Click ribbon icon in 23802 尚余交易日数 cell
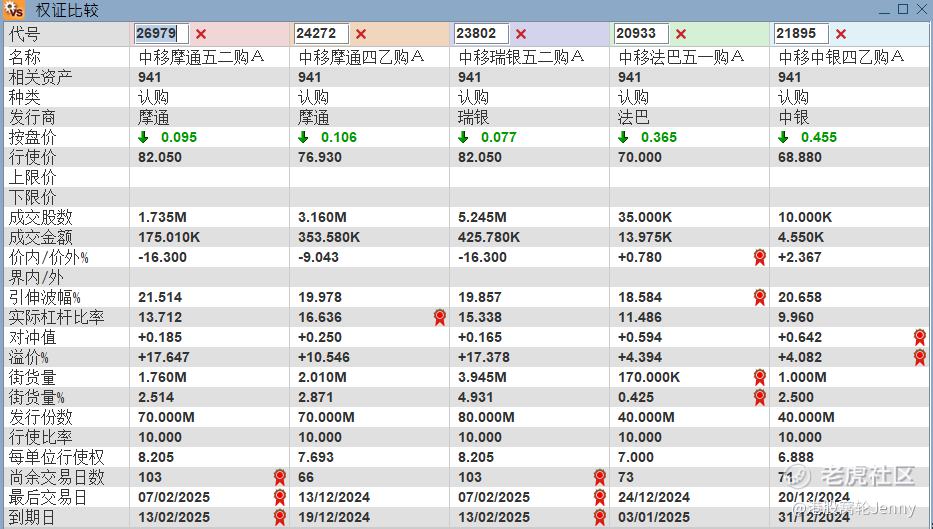933x529 pixels. [600, 477]
